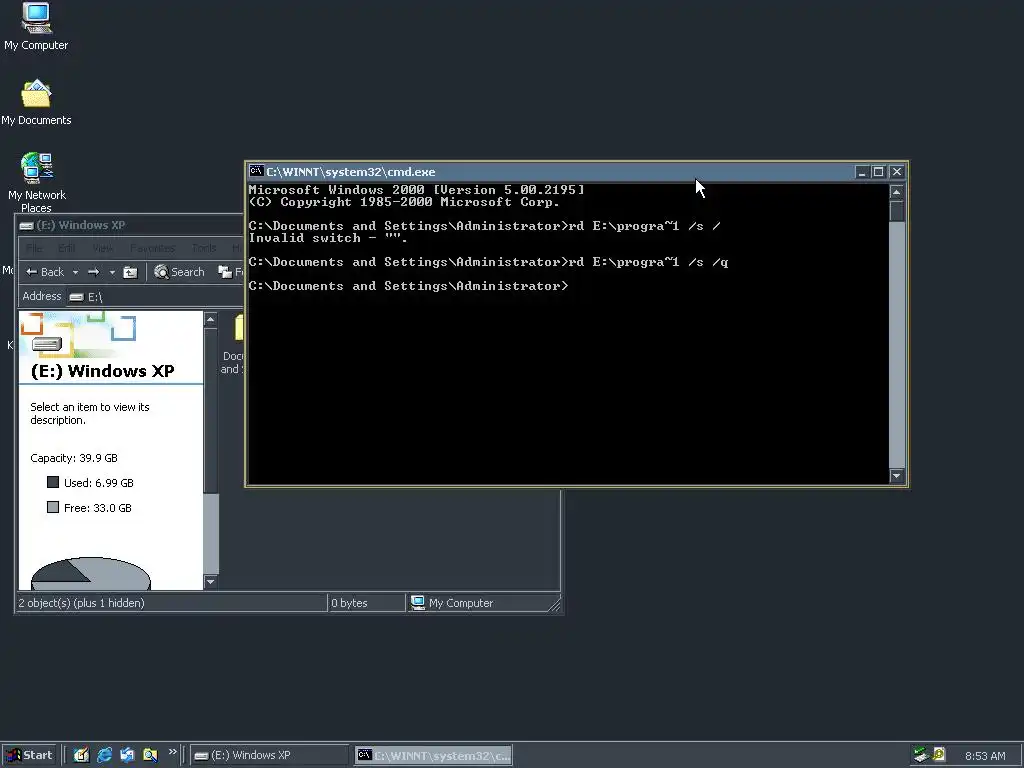
Task: Maximize the cmd.exe window
Action: (x=878, y=172)
